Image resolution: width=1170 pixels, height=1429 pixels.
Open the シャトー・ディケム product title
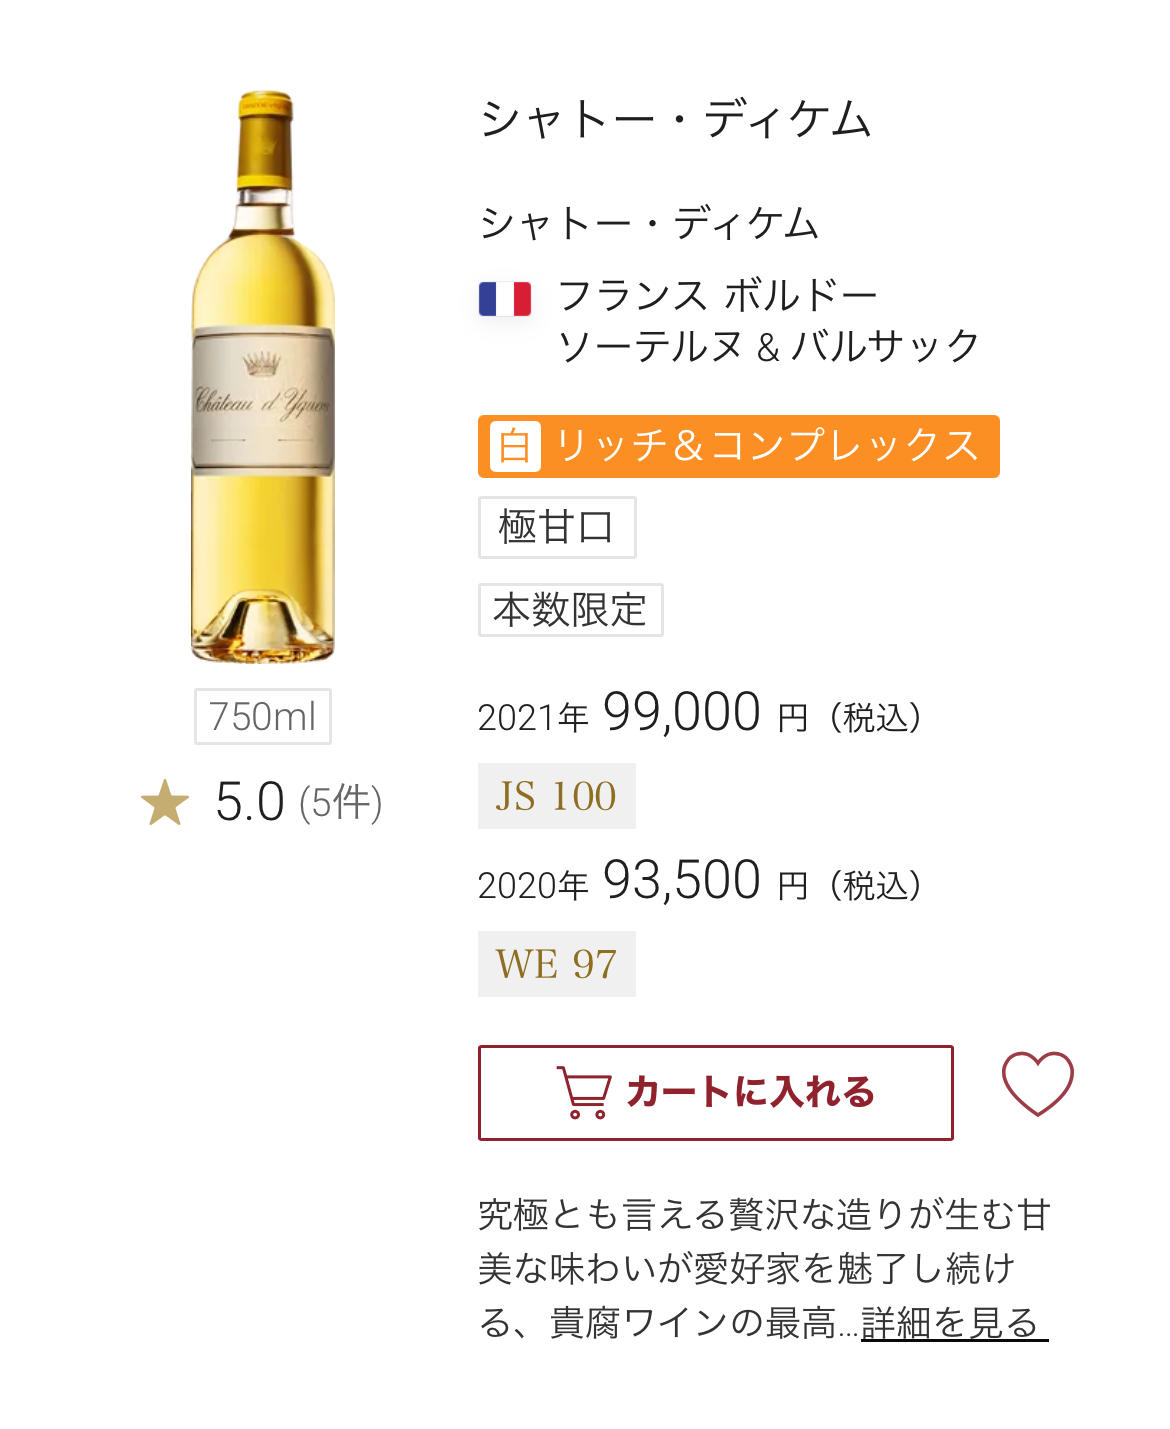tap(676, 120)
